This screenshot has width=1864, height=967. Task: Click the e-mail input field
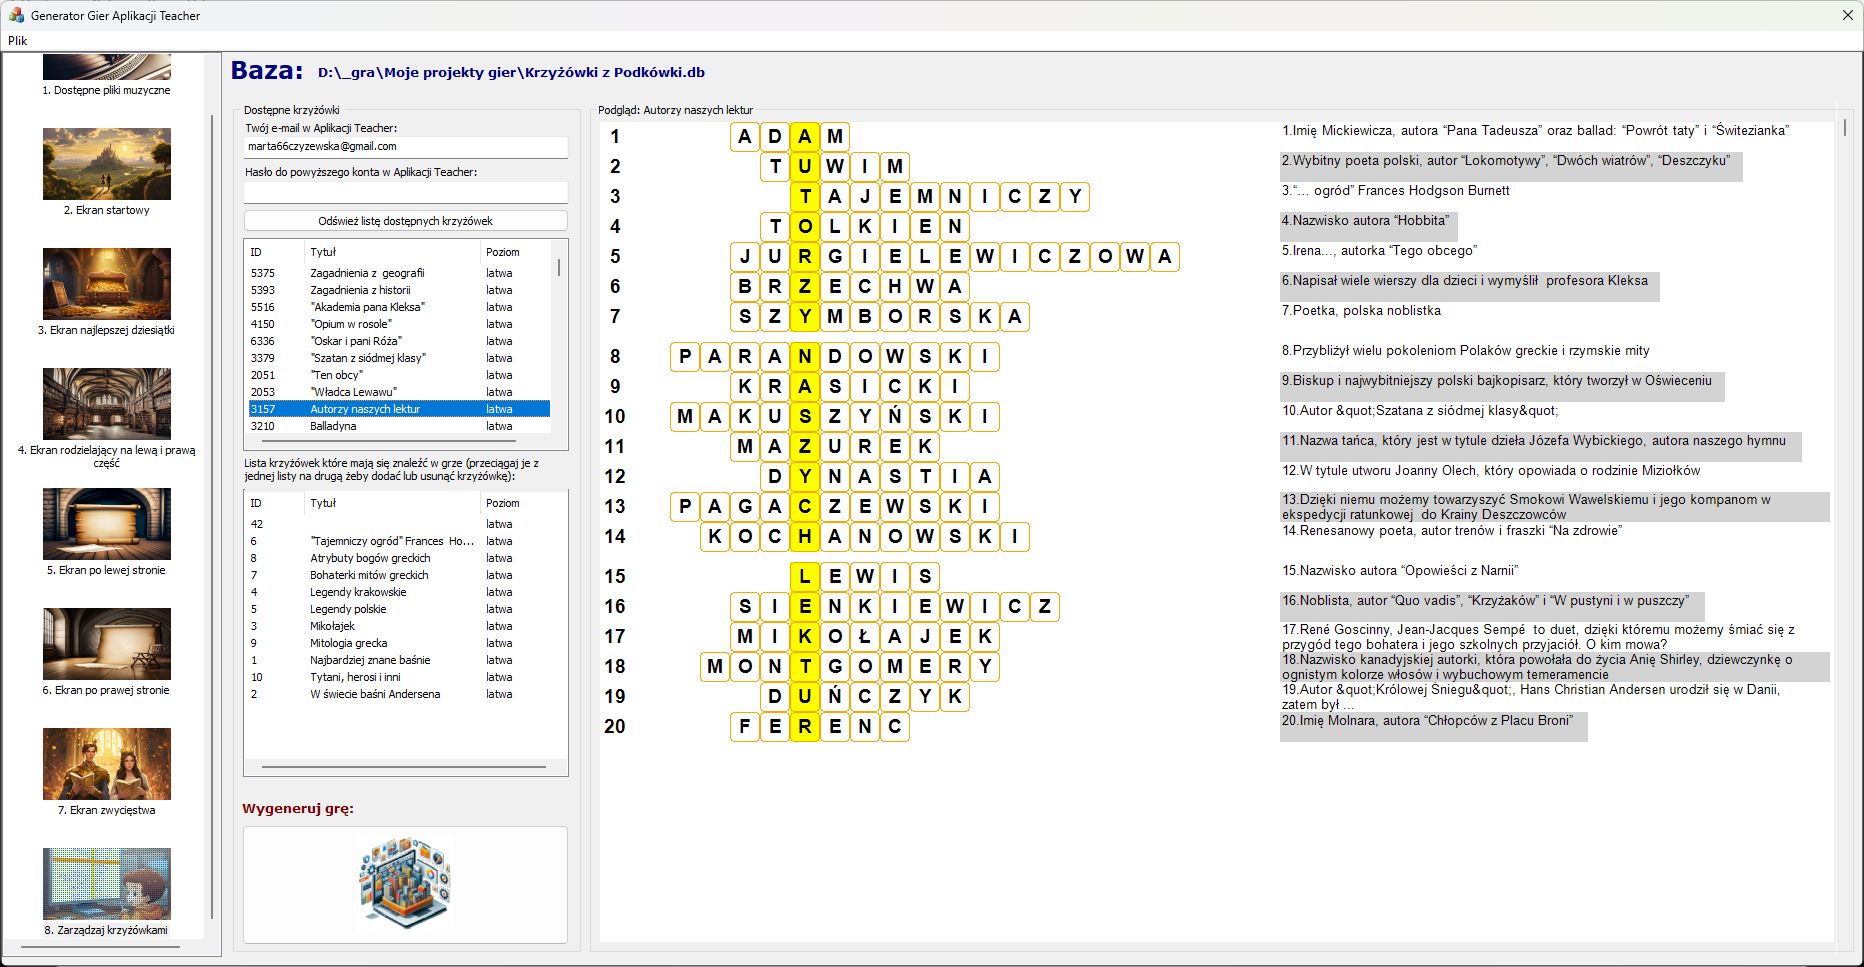[405, 147]
